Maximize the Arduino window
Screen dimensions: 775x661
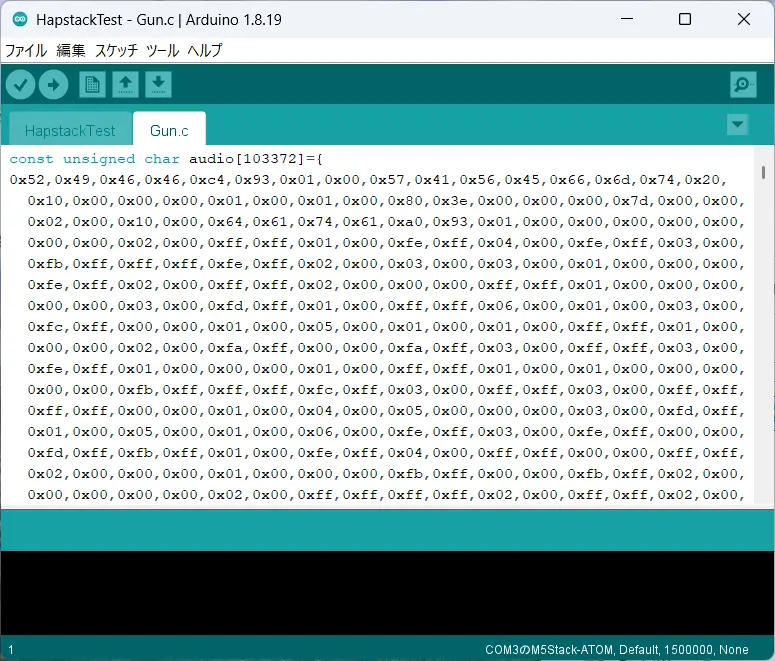click(685, 19)
